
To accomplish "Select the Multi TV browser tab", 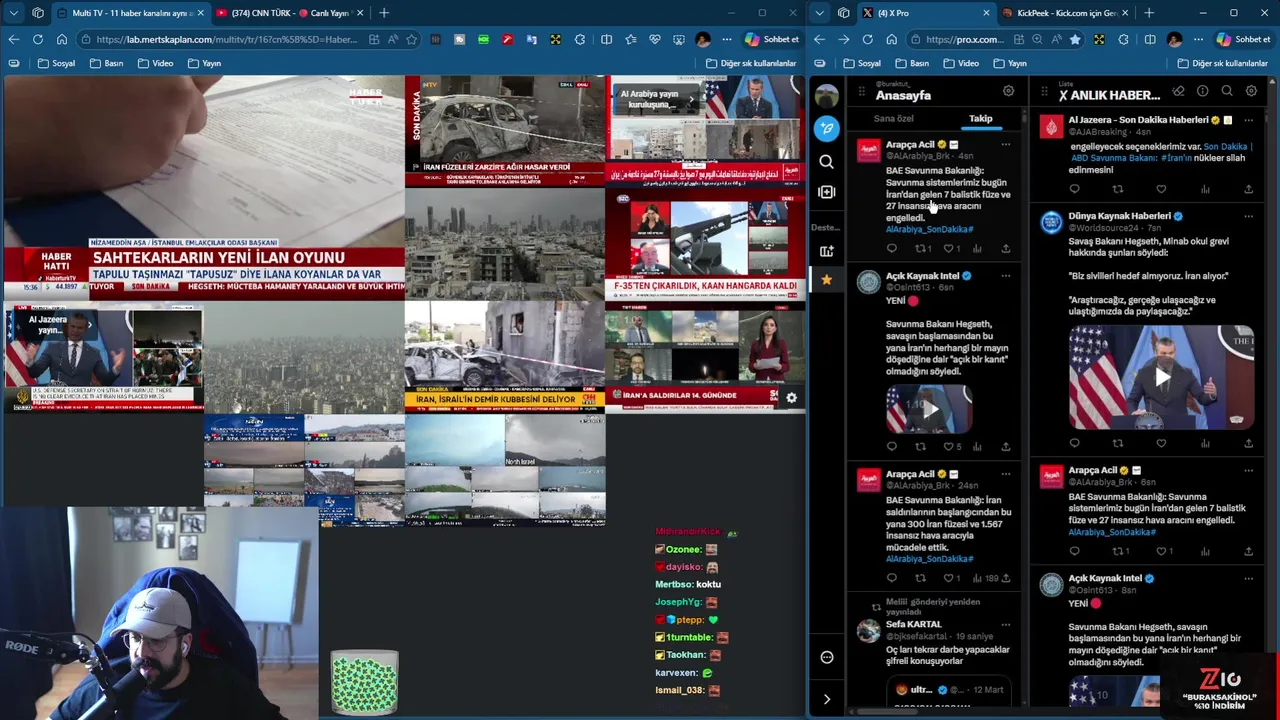I will pyautogui.click(x=129, y=13).
